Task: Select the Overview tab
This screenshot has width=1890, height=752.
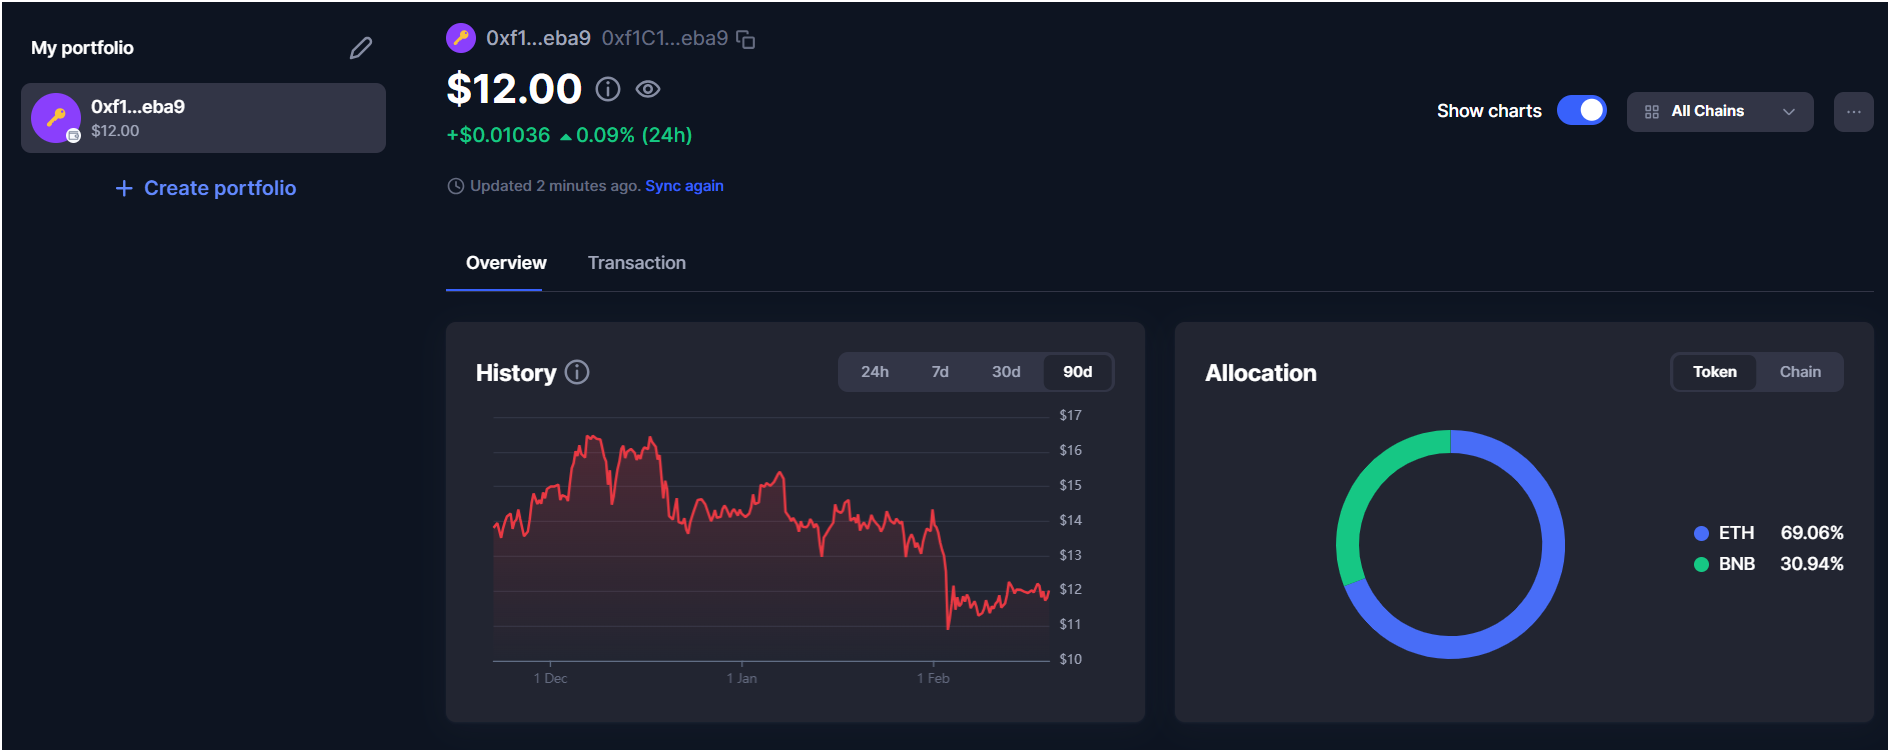Action: coord(505,262)
